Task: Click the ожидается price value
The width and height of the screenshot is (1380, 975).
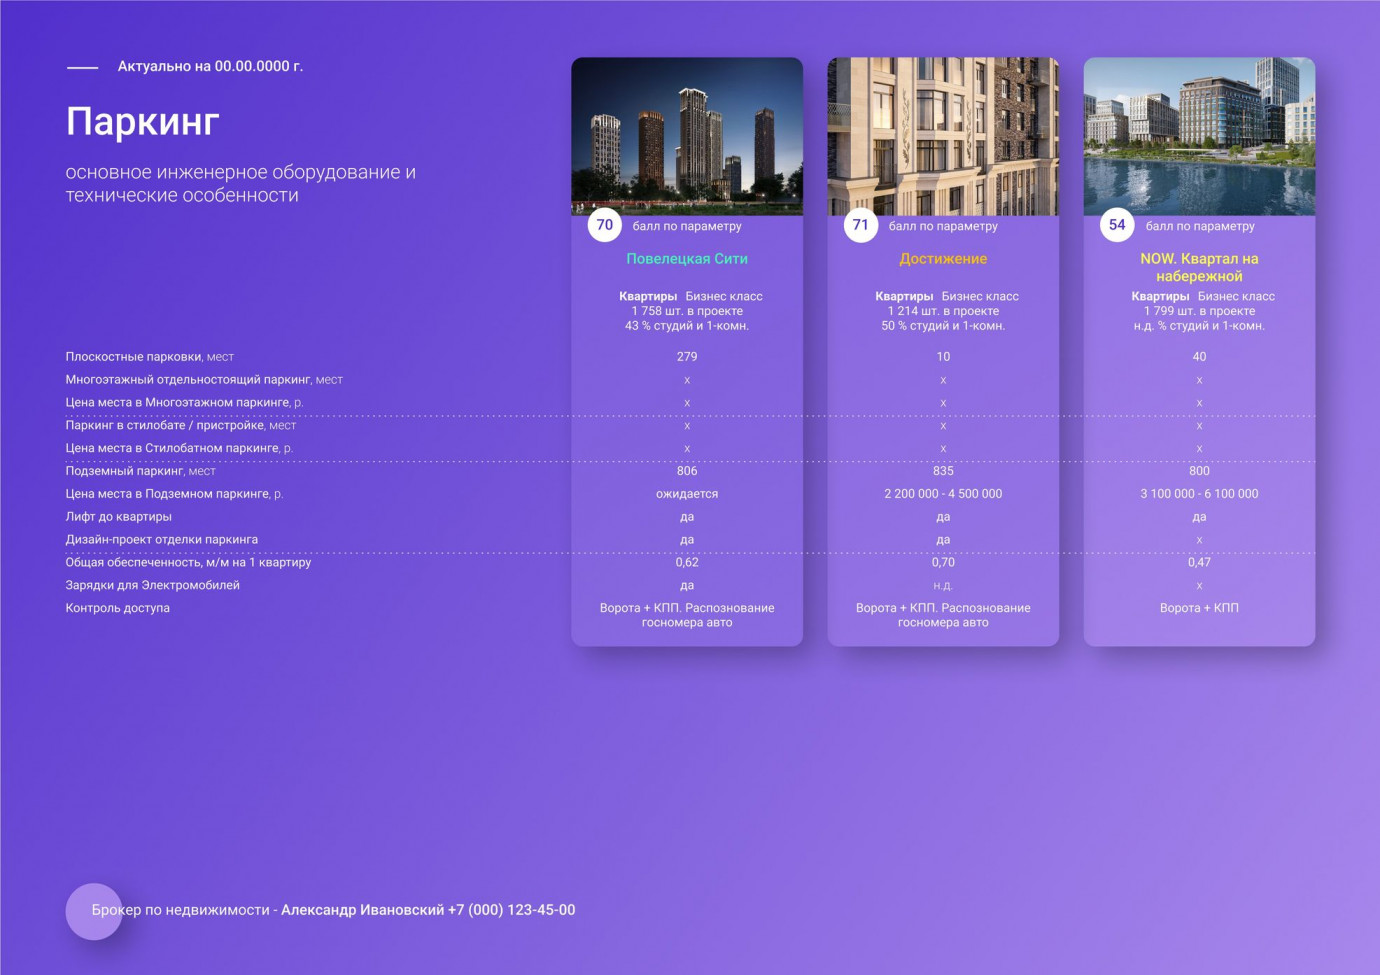Action: (x=687, y=494)
